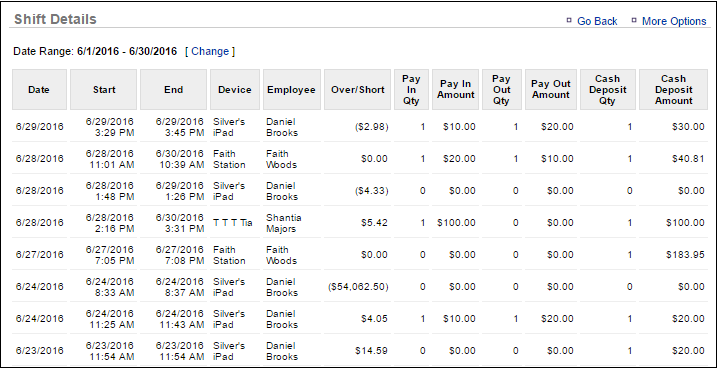Viewport: 717px width, 368px height.
Task: Click the End column header
Action: (173, 90)
